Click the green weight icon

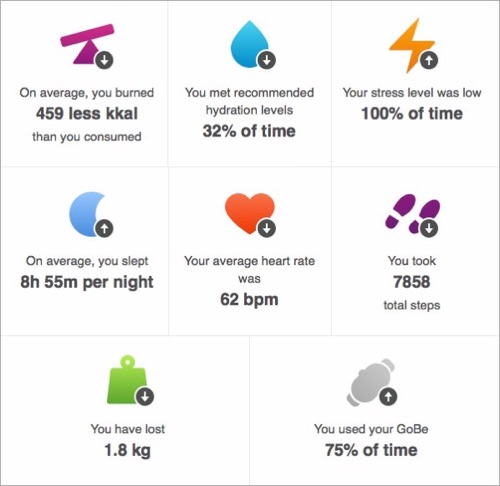[127, 380]
